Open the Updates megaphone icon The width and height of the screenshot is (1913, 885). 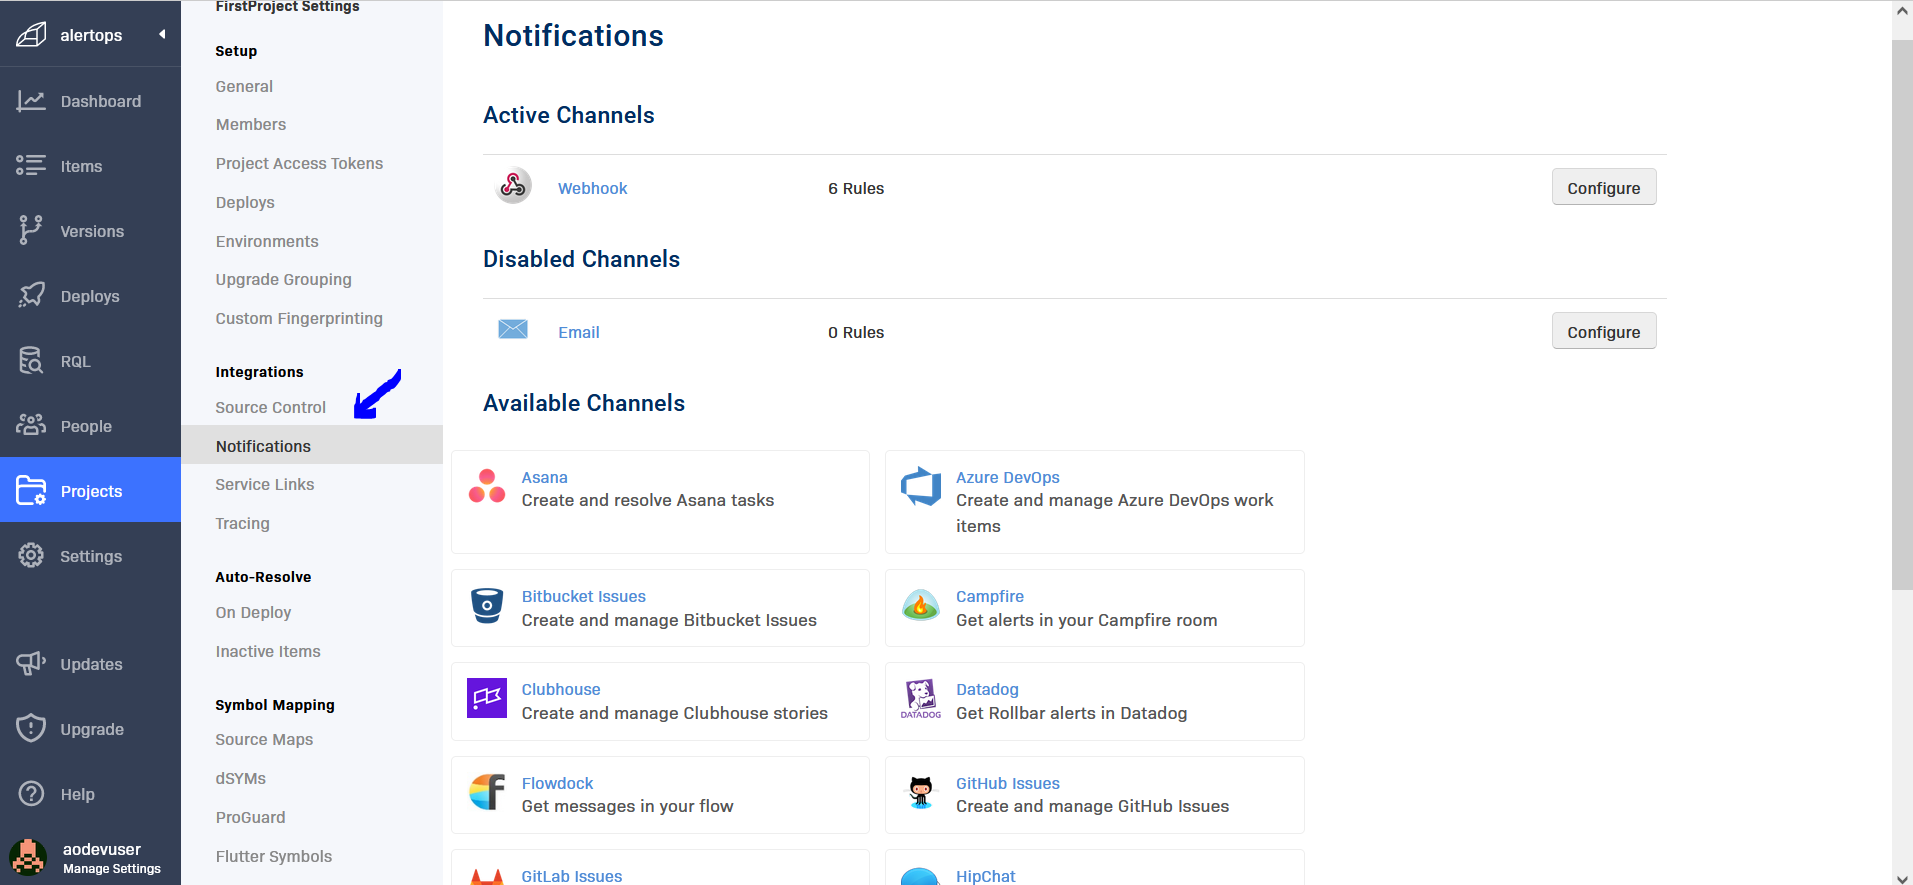coord(31,664)
